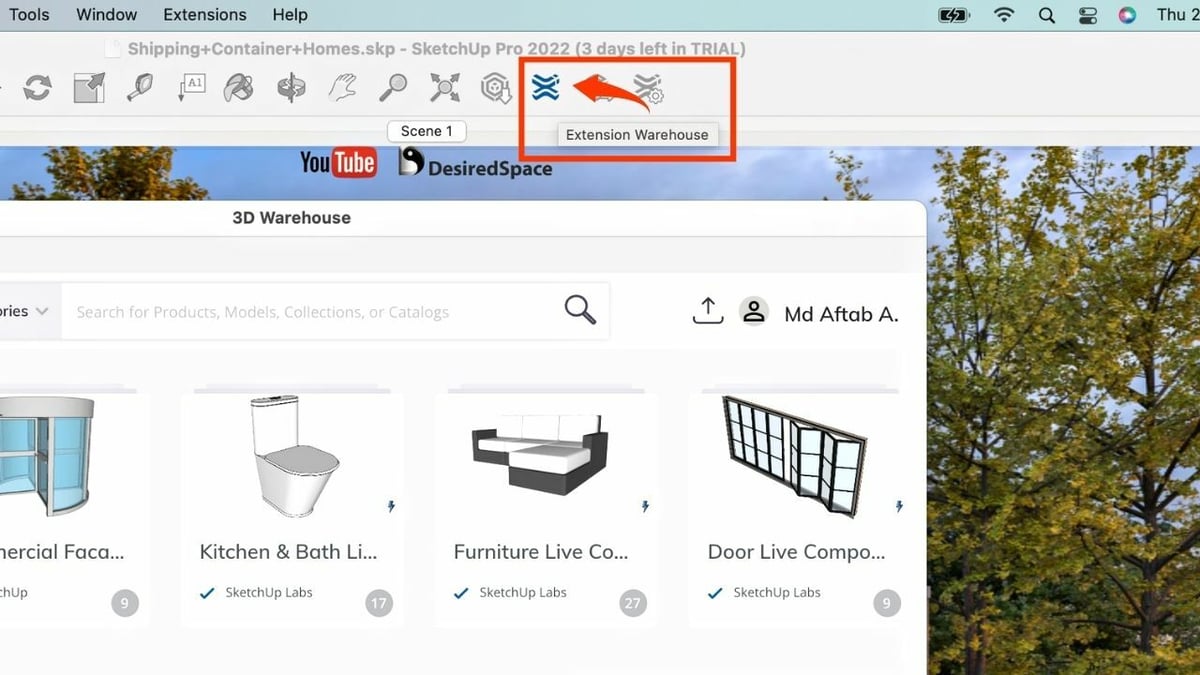Click the battery status icon
The image size is (1200, 675).
pyautogui.click(x=953, y=15)
